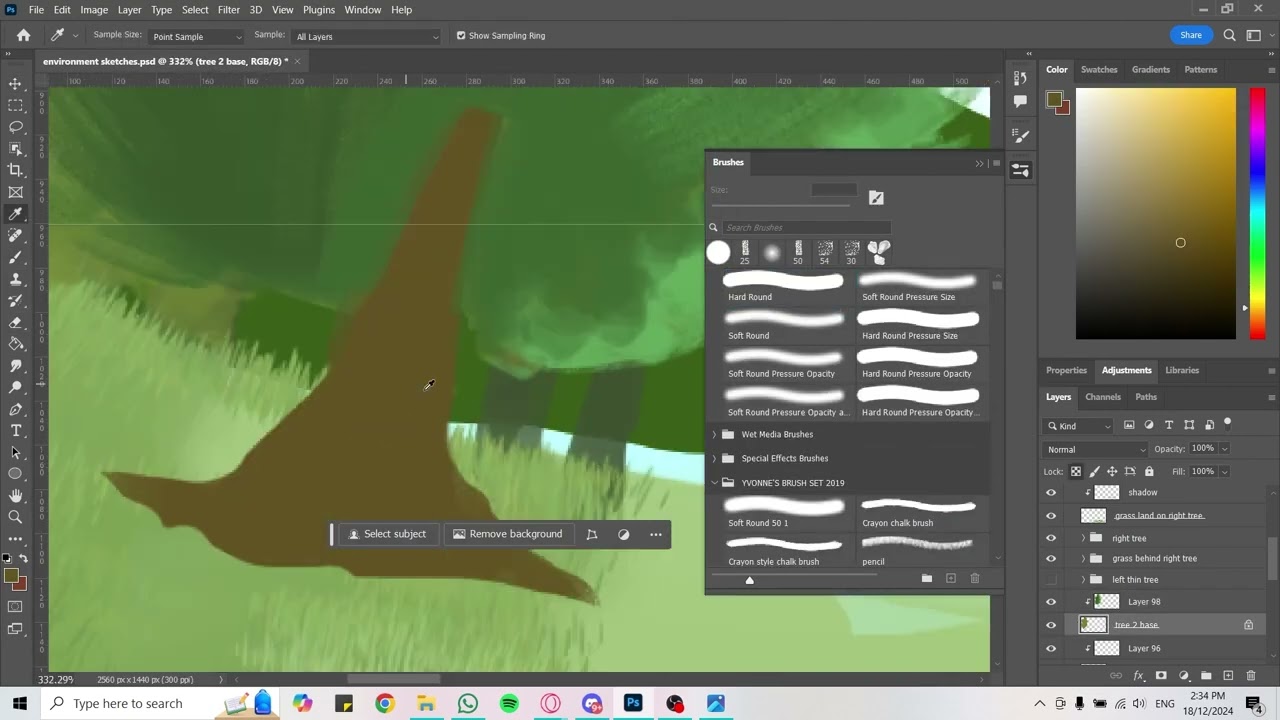
Task: Click the Share button
Action: (1191, 35)
